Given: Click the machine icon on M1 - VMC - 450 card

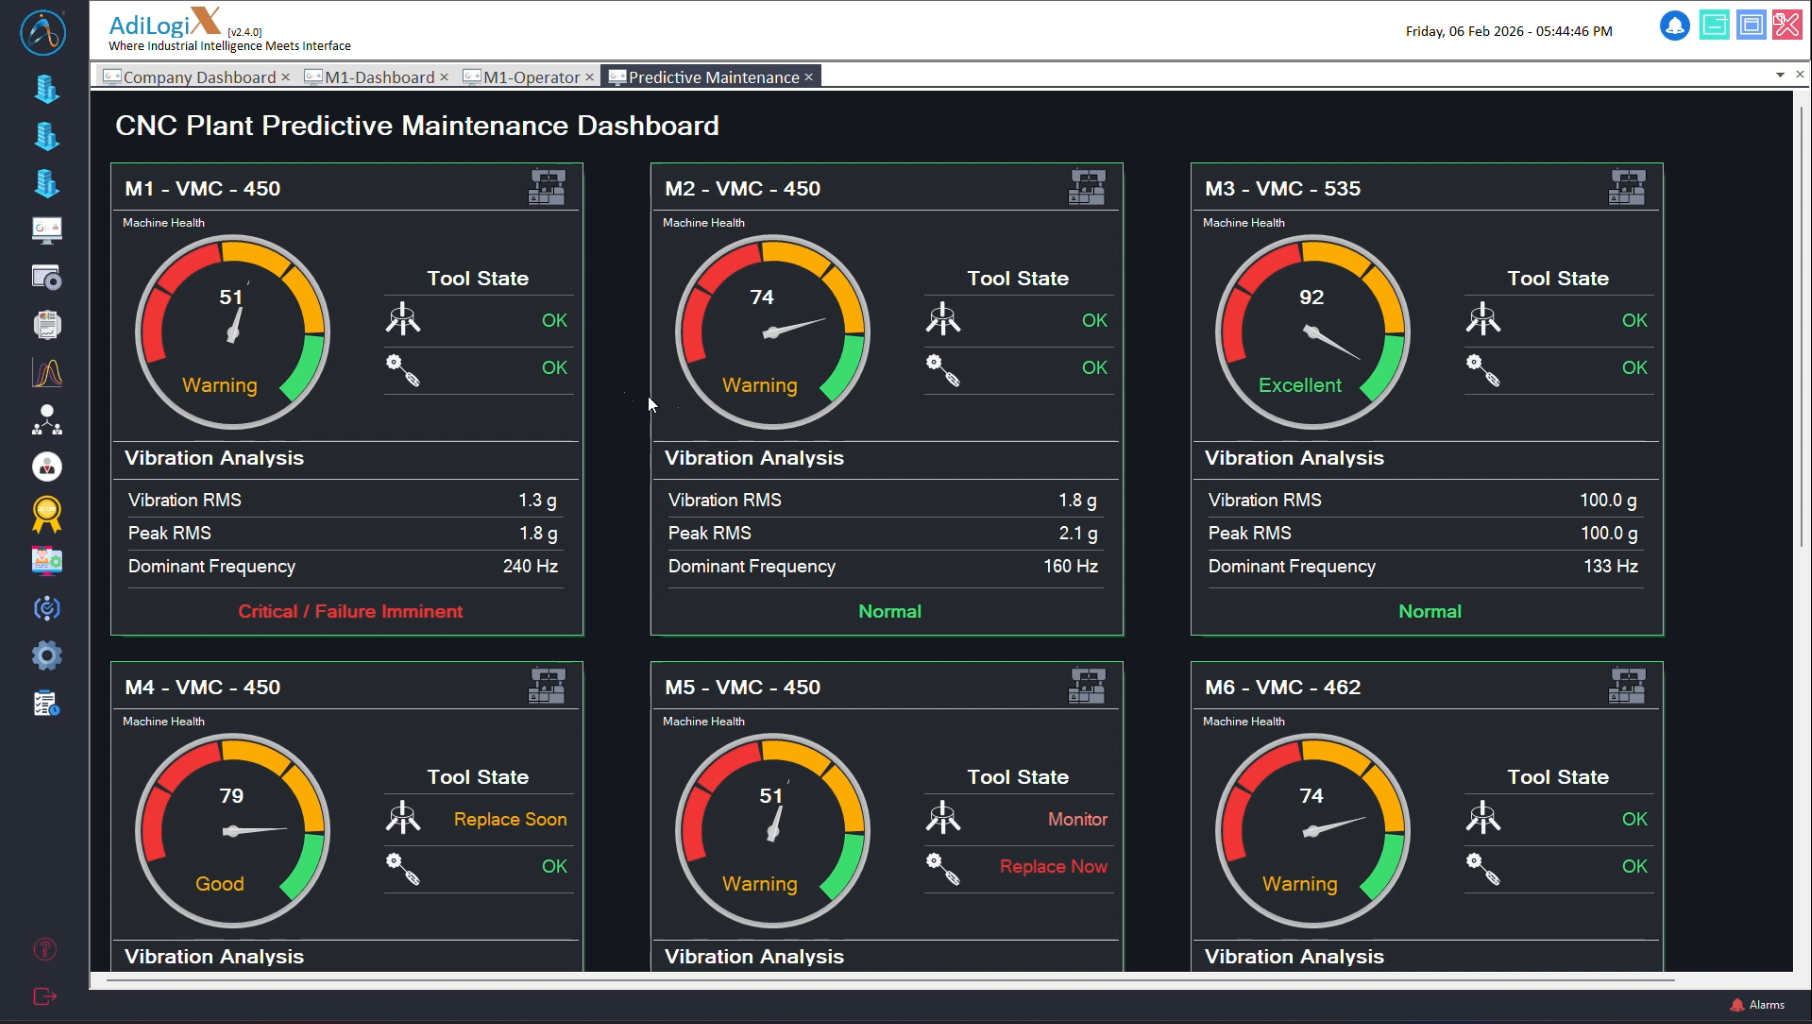Looking at the screenshot, I should 547,188.
